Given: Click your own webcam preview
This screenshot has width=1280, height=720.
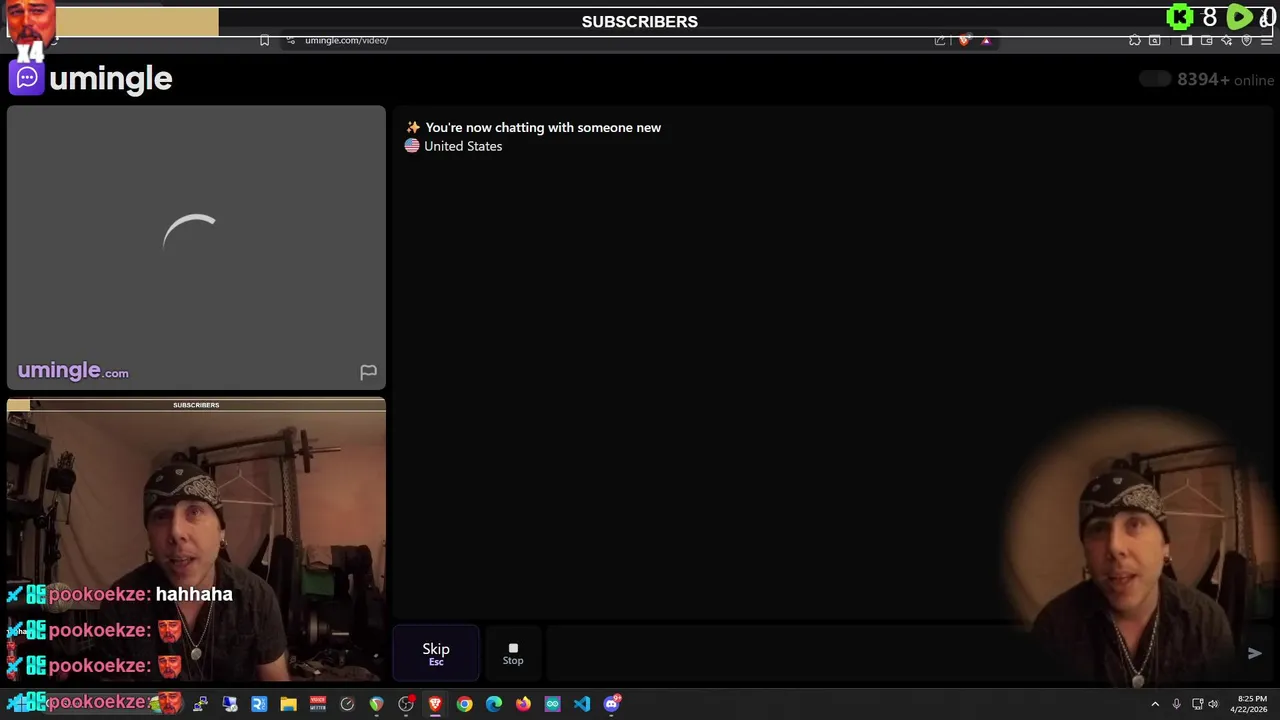Looking at the screenshot, I should coord(196,540).
